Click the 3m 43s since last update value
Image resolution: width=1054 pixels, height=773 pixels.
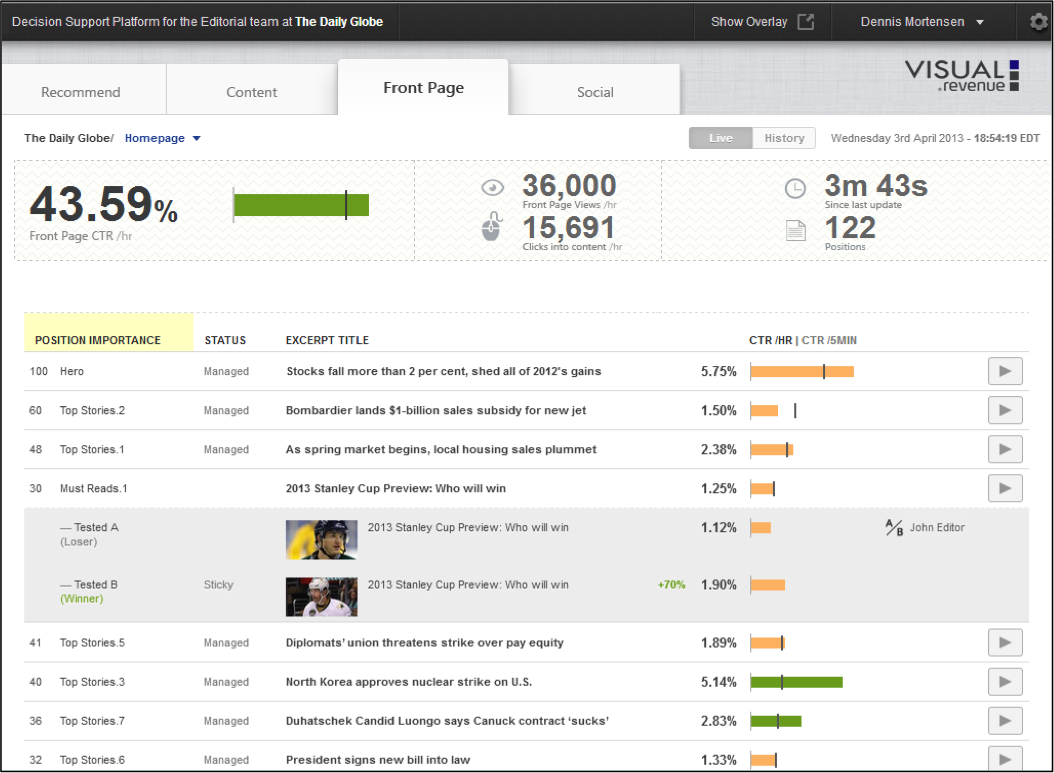(x=876, y=186)
